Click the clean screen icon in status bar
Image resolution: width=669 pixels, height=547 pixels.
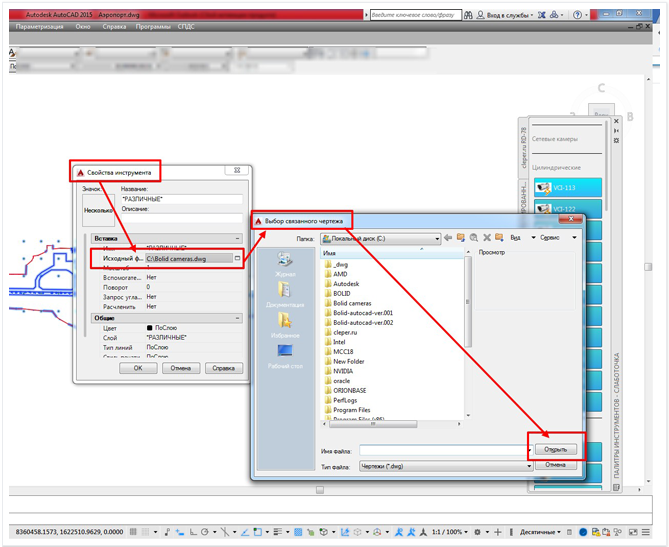point(633,532)
